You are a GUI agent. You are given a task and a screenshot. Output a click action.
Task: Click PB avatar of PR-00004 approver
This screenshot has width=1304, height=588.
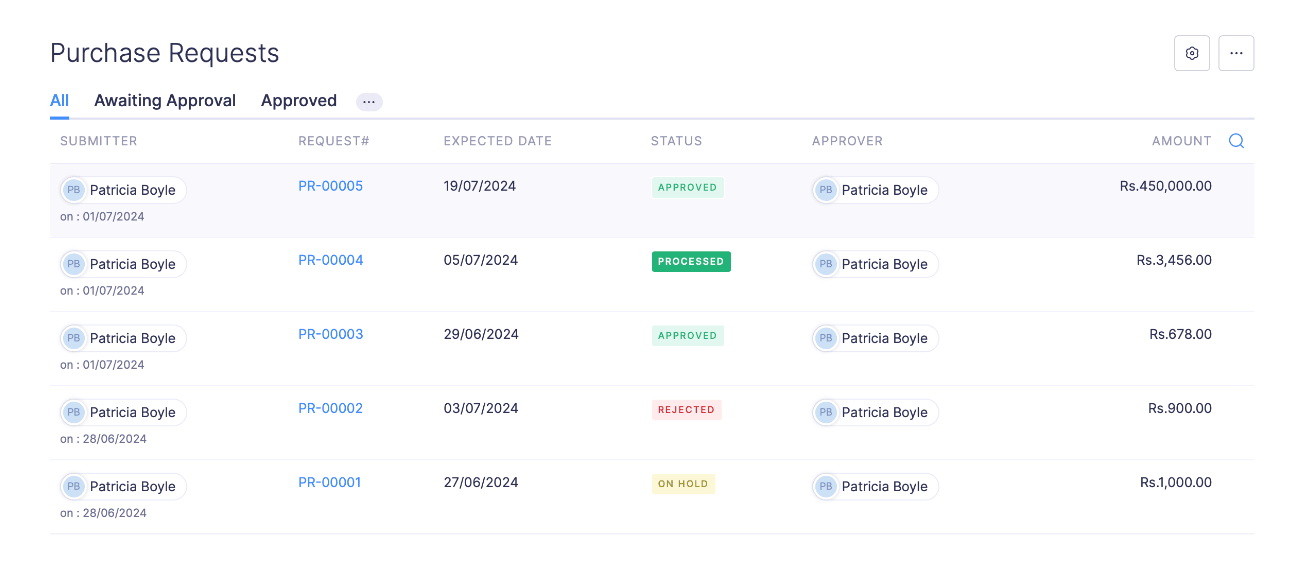(x=825, y=264)
